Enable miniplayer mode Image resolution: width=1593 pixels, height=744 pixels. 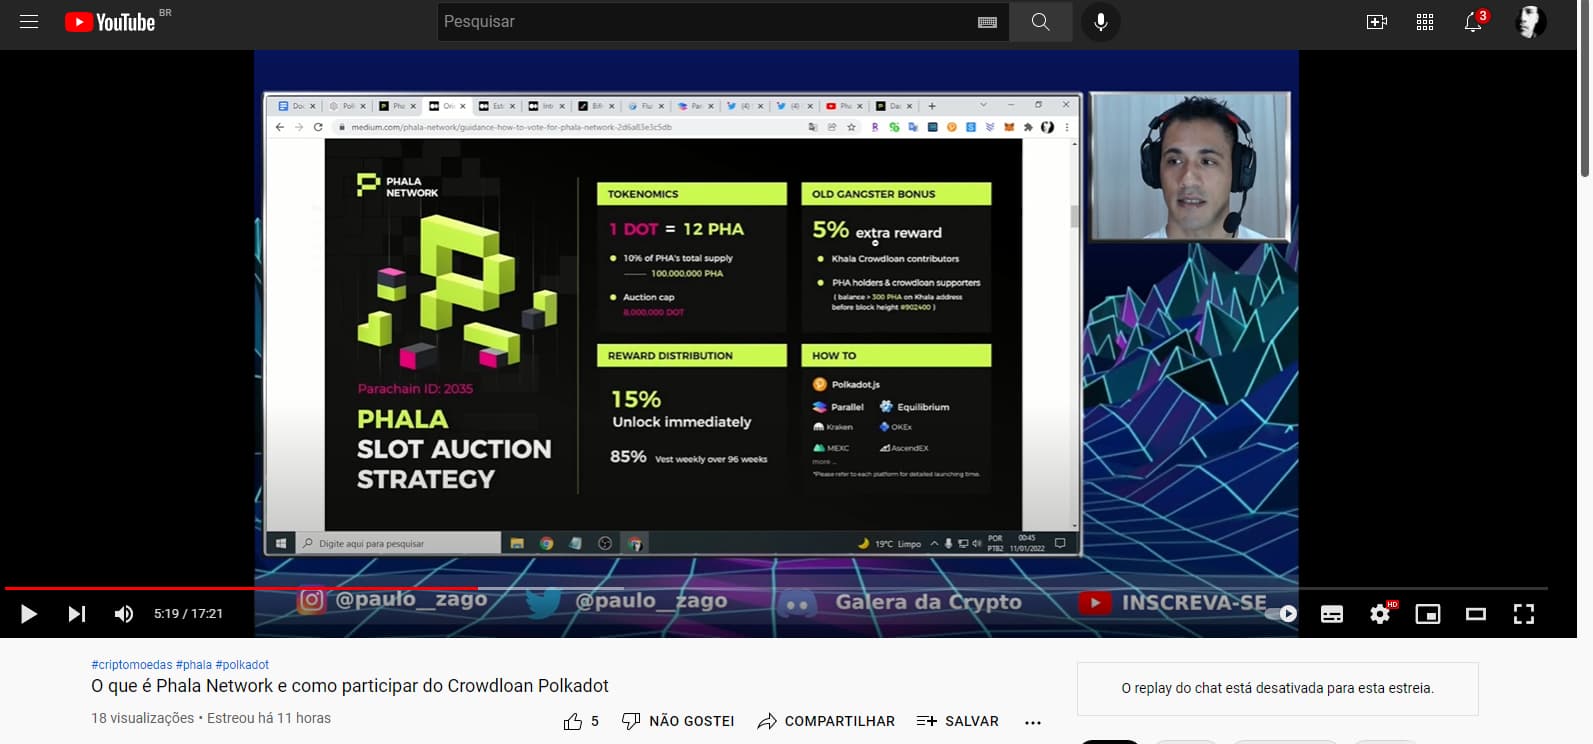click(1428, 614)
